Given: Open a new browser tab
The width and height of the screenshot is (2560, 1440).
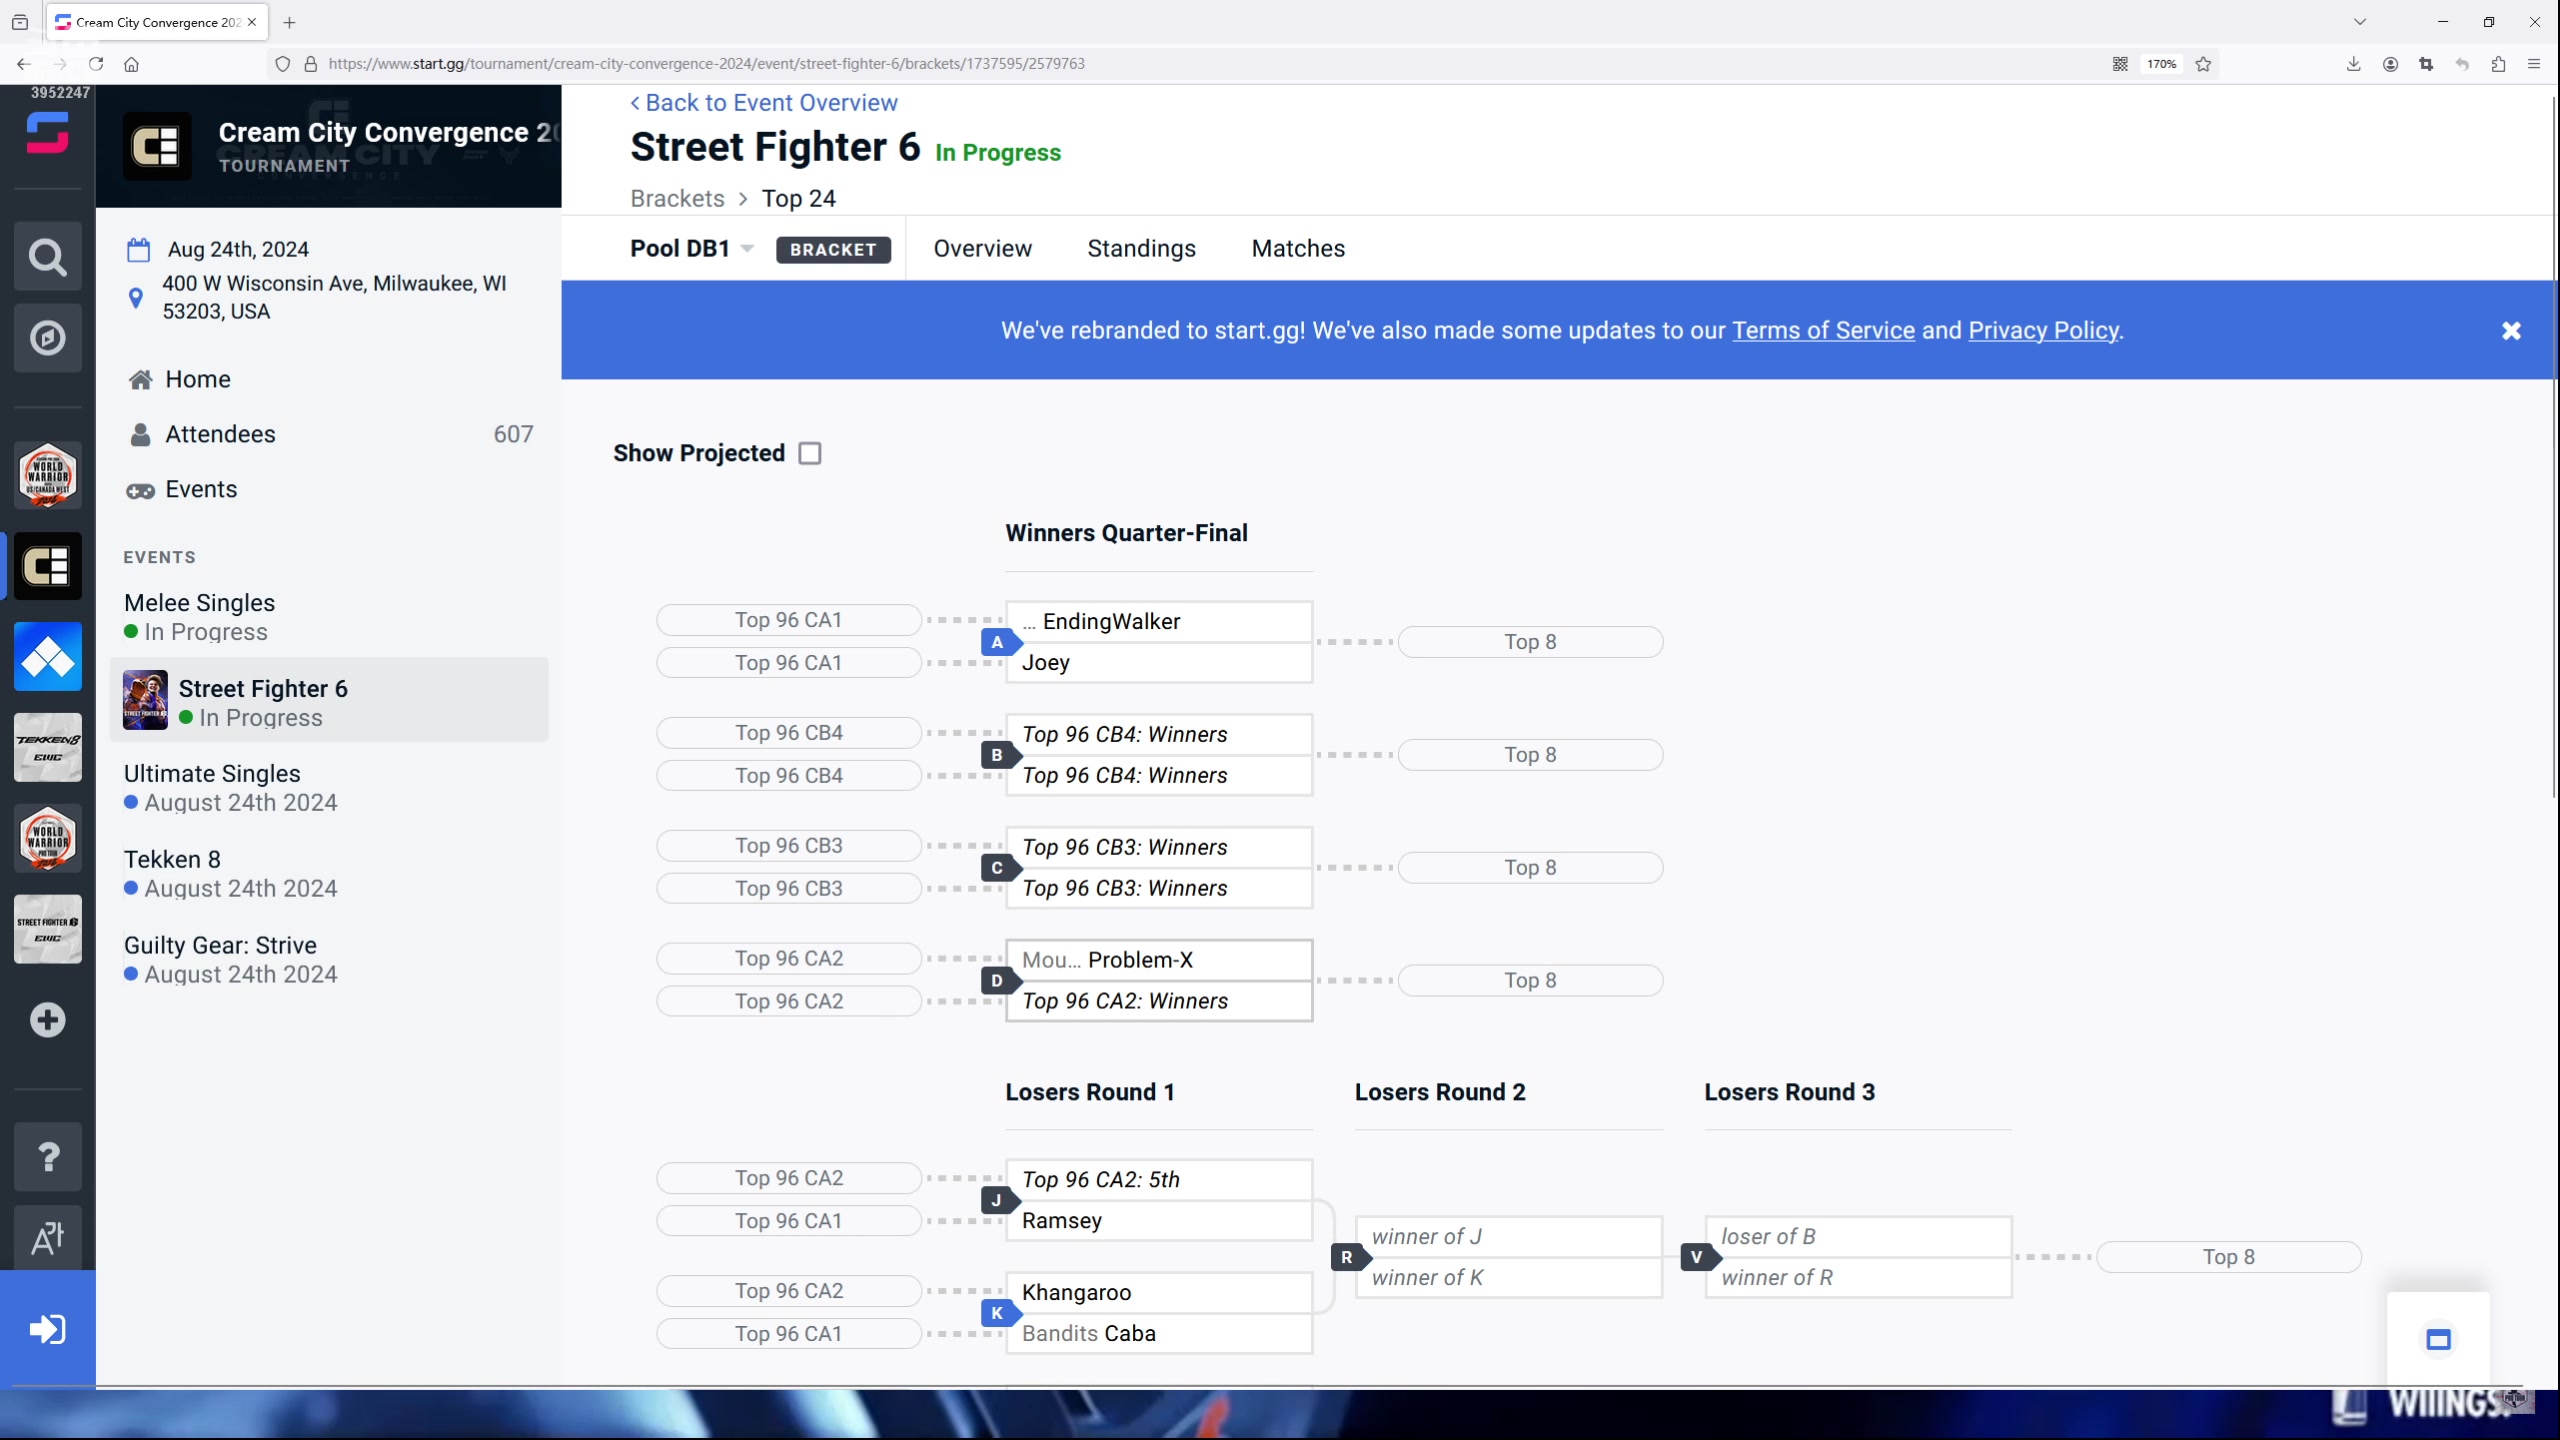Looking at the screenshot, I should click(289, 22).
